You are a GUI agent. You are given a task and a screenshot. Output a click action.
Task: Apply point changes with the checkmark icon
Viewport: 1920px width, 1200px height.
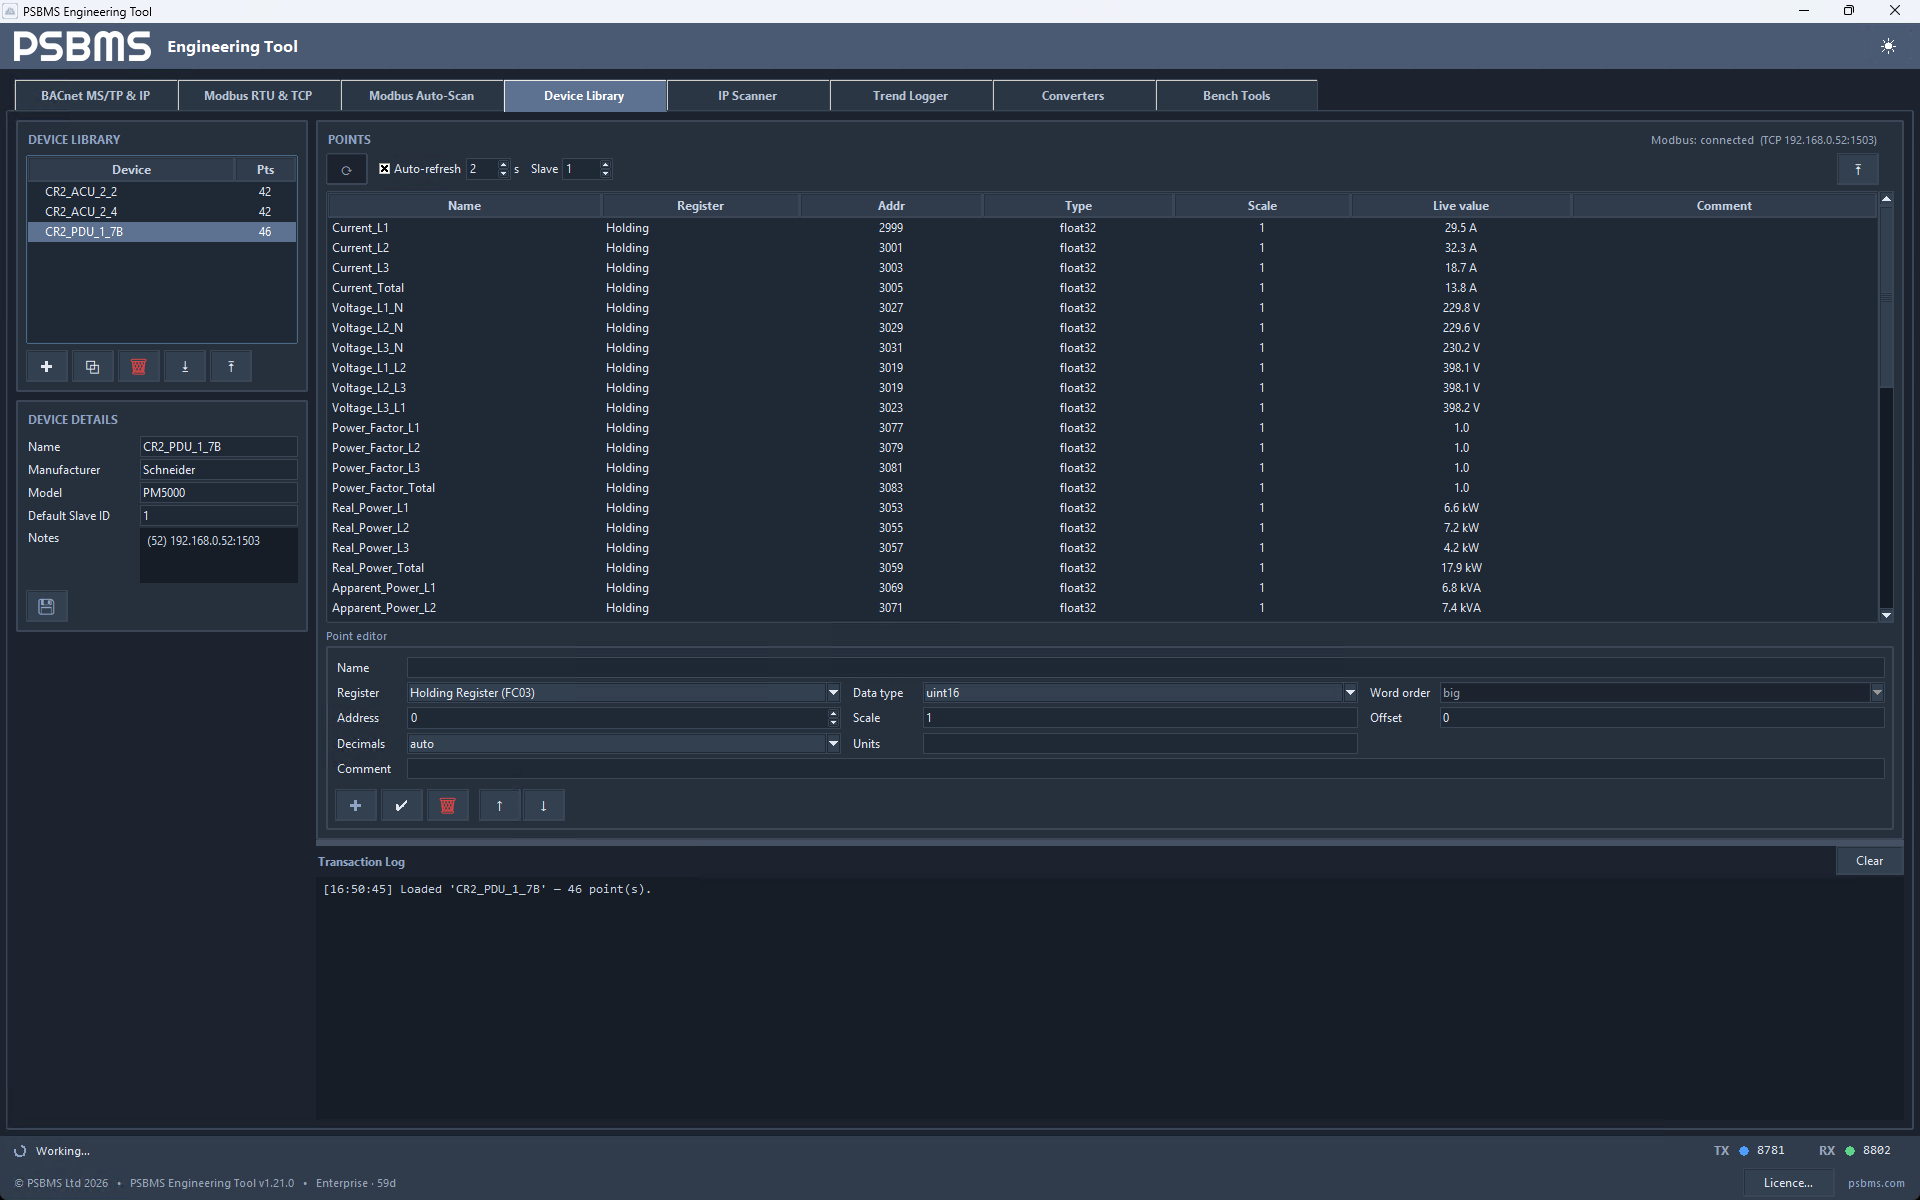(x=401, y=805)
